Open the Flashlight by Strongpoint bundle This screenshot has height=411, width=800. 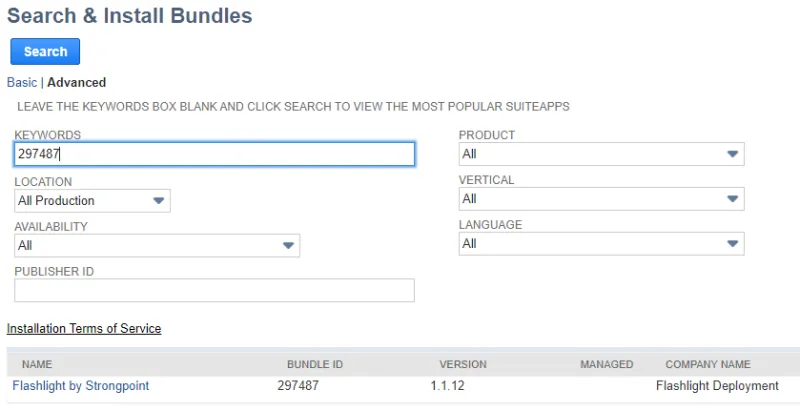[81, 386]
